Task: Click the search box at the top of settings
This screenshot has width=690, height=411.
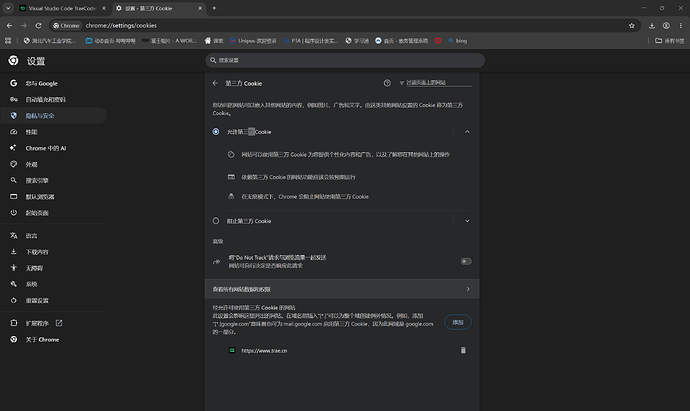Action: tap(345, 60)
